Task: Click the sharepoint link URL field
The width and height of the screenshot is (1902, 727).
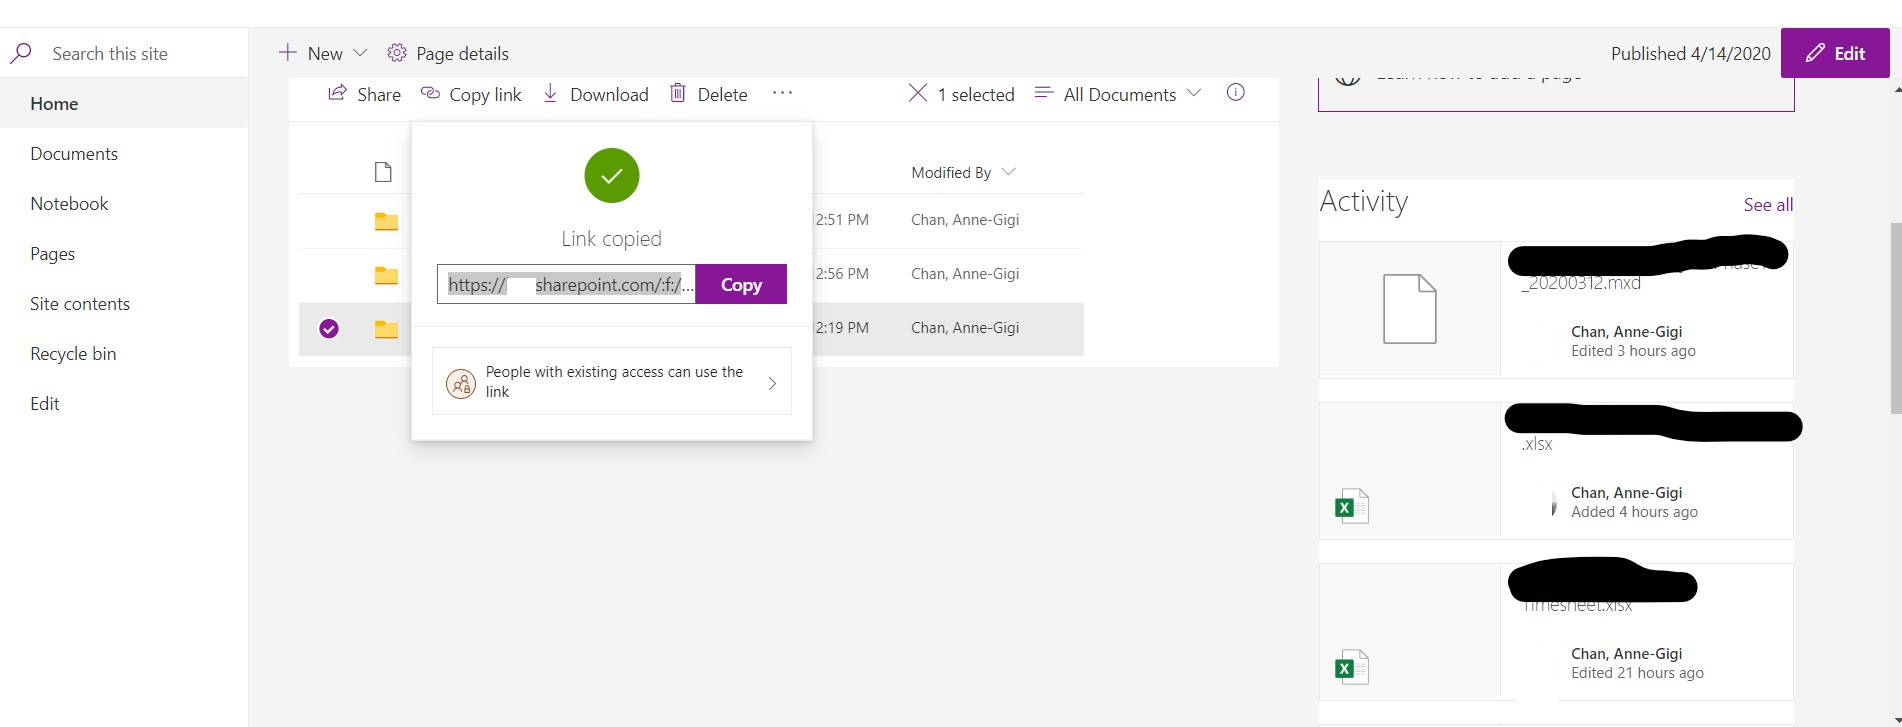Action: (x=566, y=284)
